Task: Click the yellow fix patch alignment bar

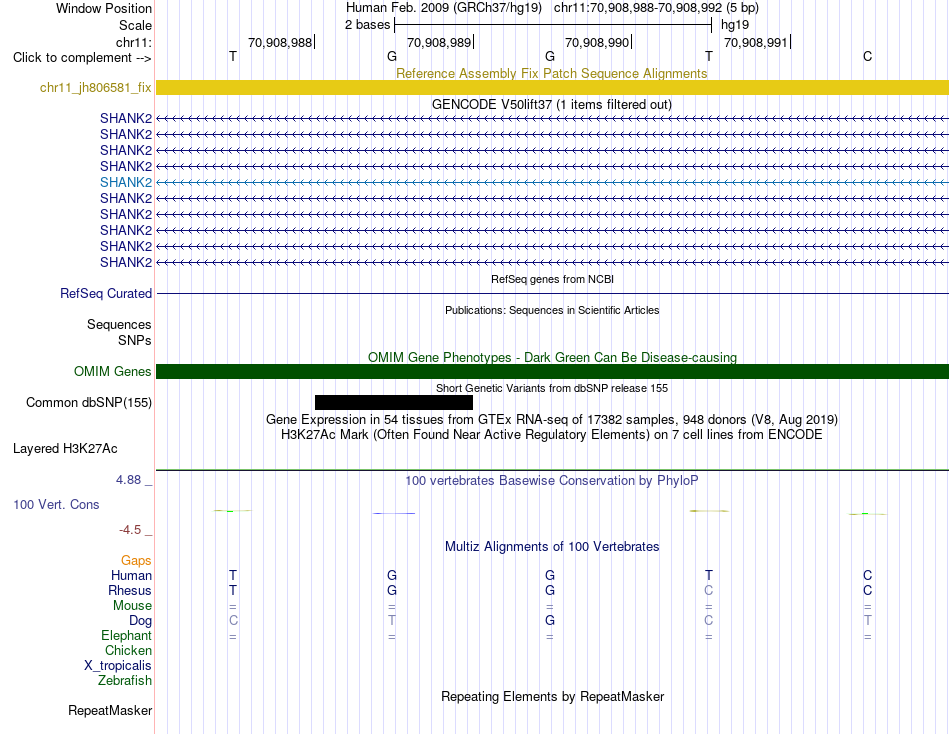Action: point(552,87)
